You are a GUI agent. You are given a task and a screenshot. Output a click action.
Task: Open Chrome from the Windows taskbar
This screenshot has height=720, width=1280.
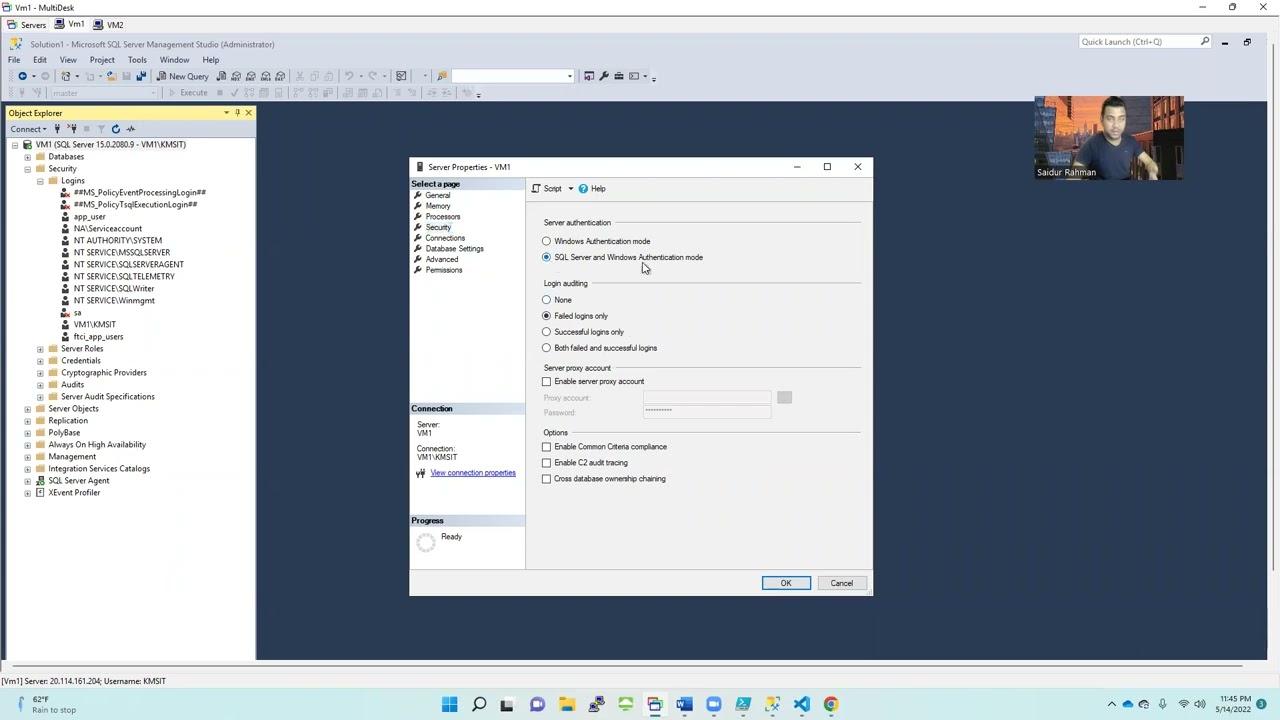(831, 704)
